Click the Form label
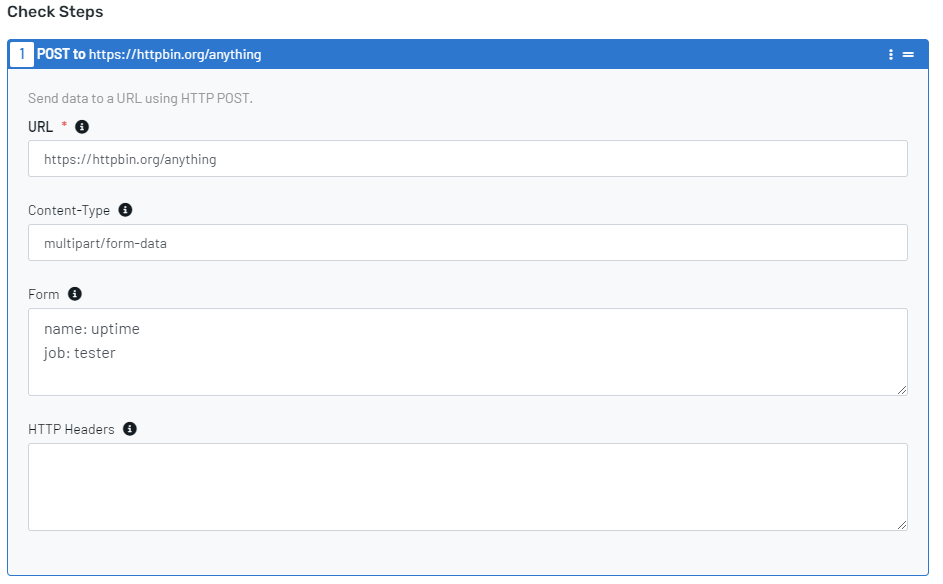This screenshot has width=943, height=584. point(43,294)
